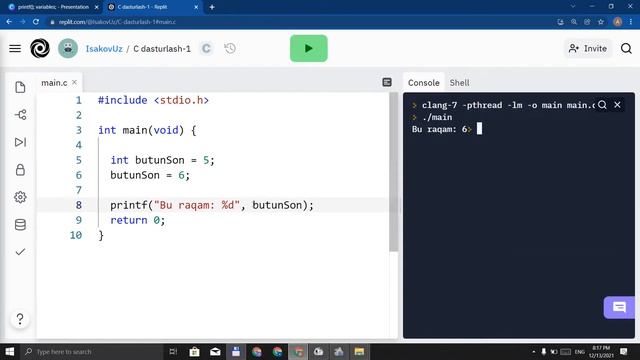
Task: Open the IsakovUz user avatar
Action: coord(68,49)
